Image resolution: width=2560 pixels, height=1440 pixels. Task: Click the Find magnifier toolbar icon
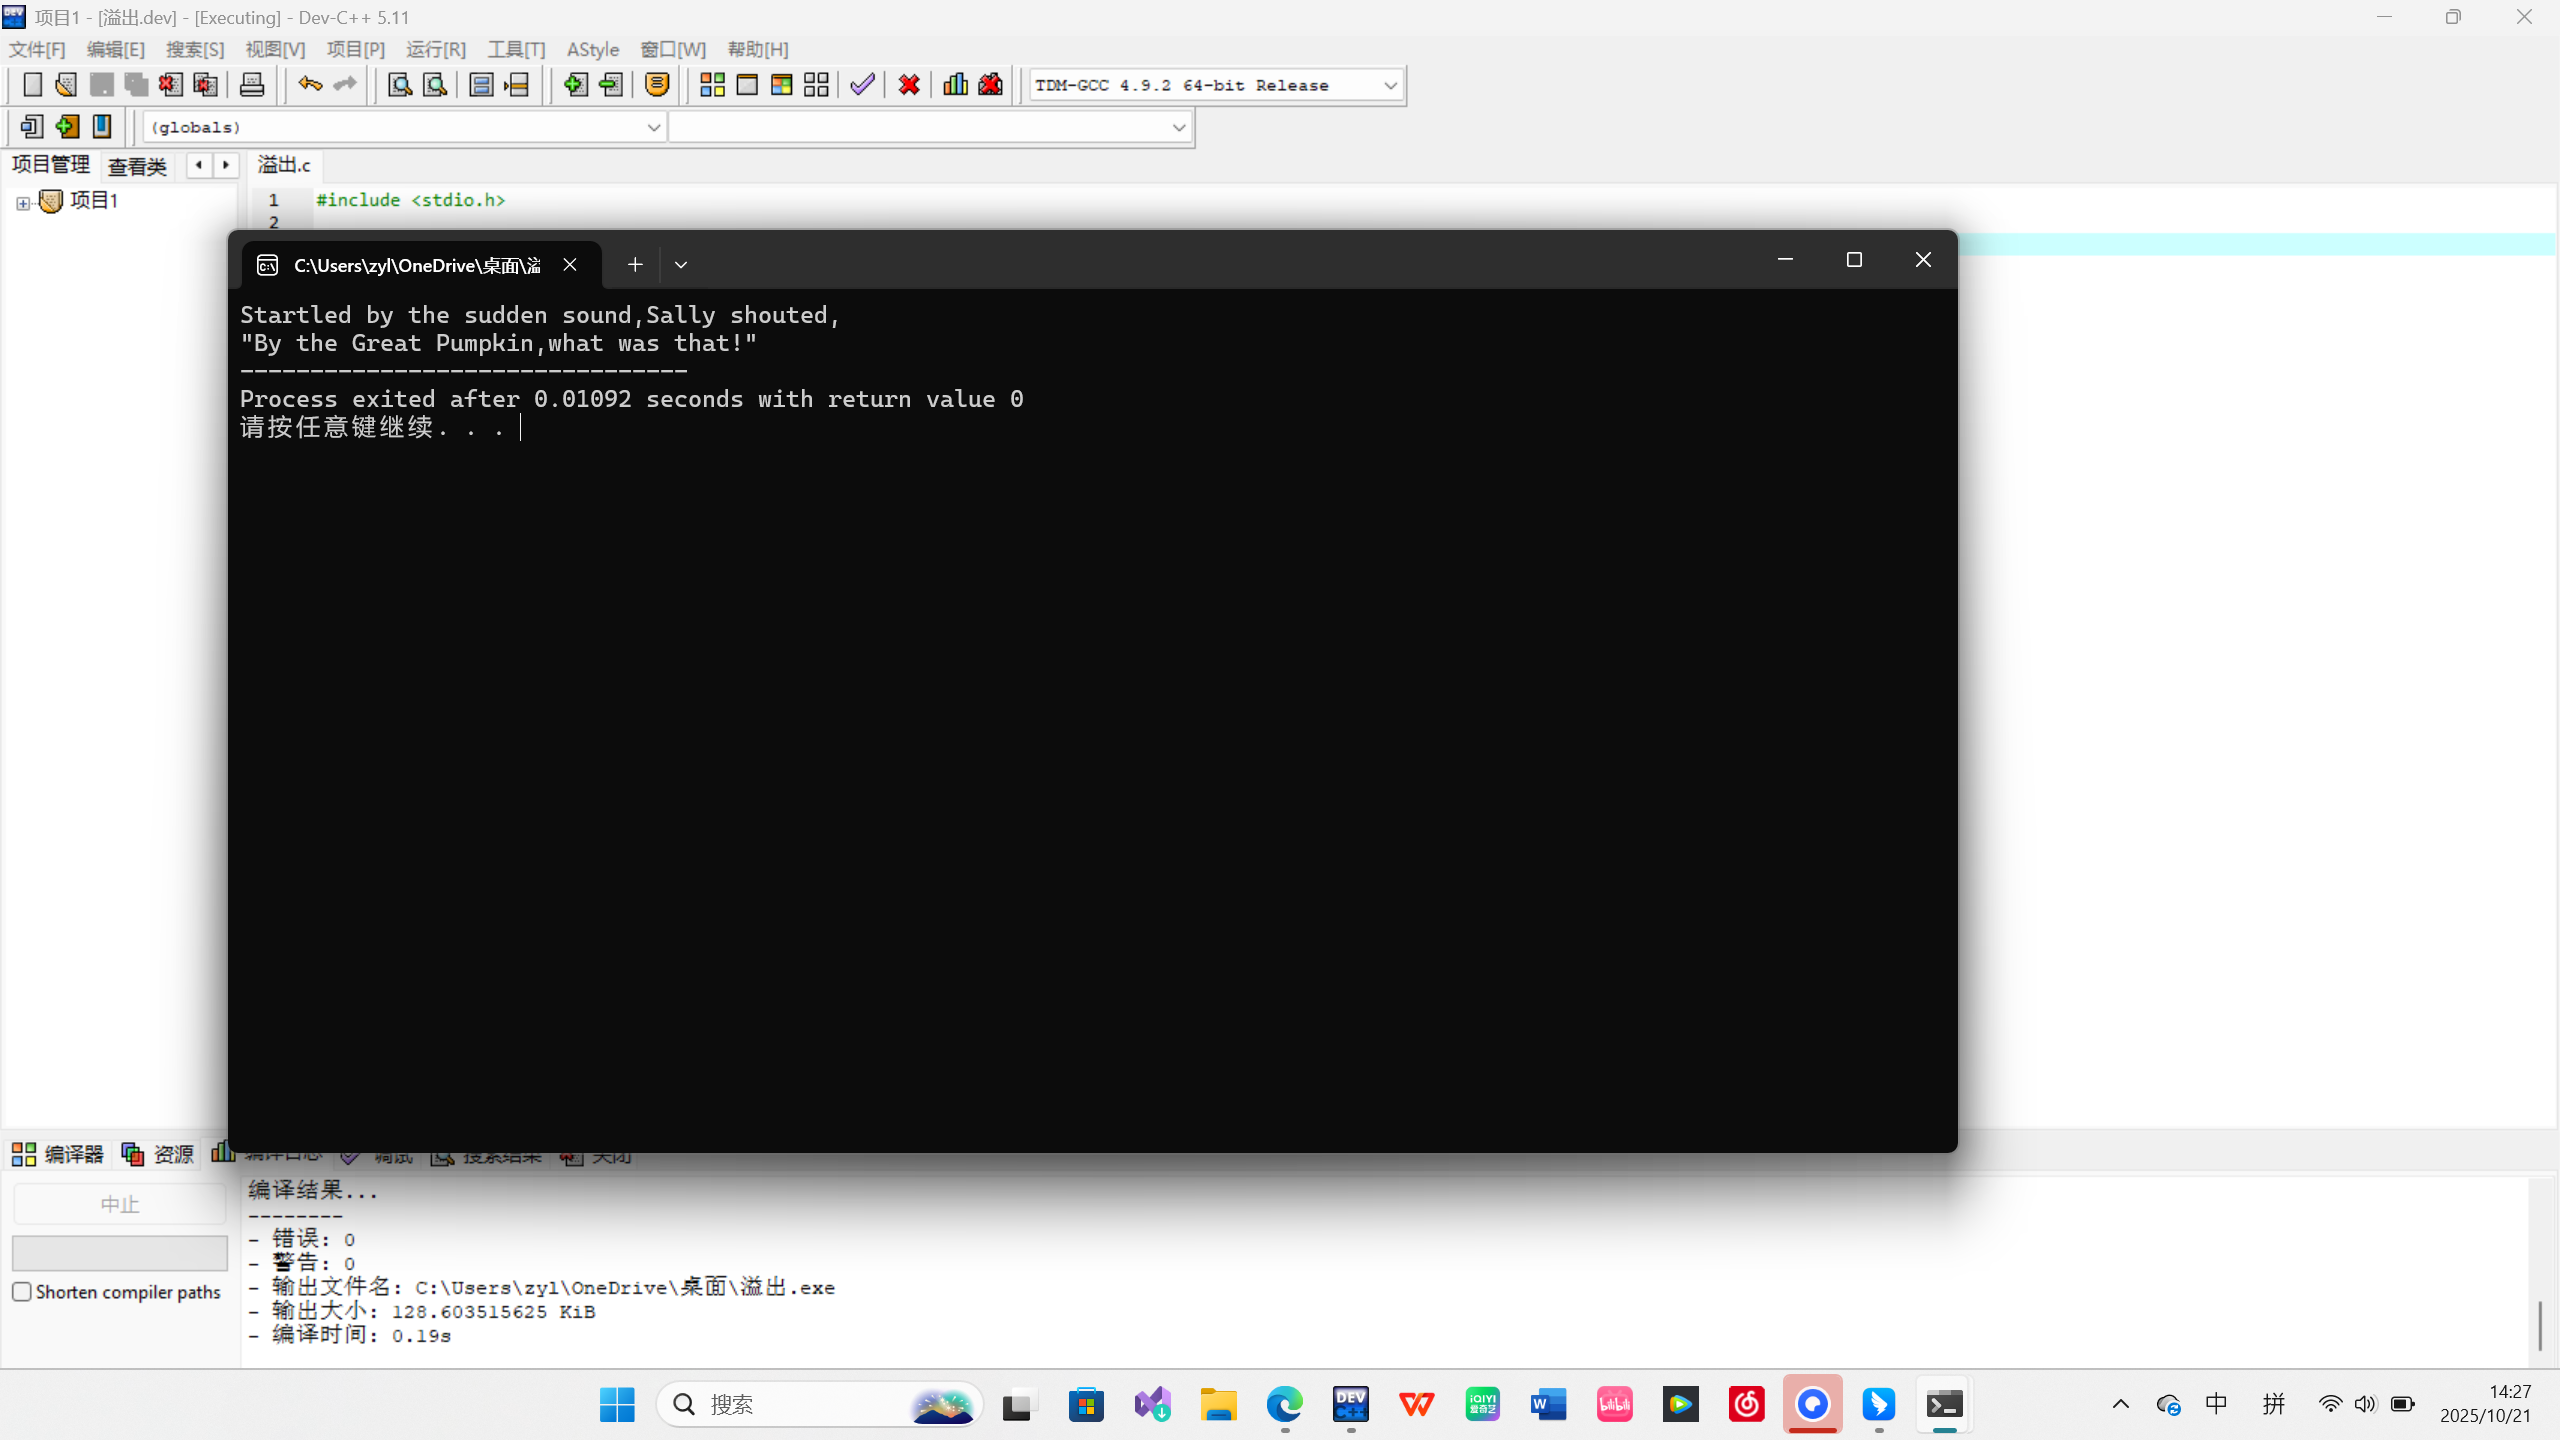(x=400, y=85)
